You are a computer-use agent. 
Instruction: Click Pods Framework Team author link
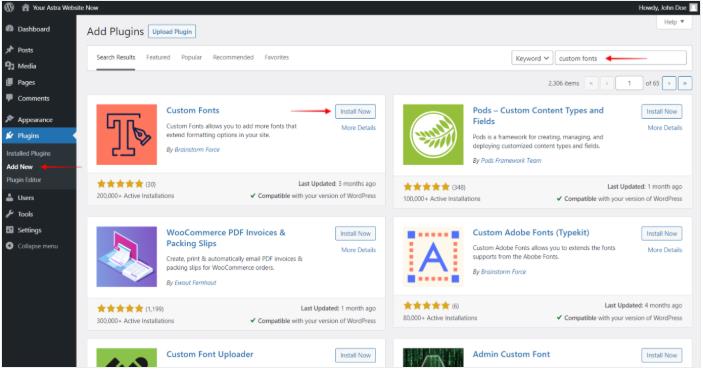[x=511, y=161]
